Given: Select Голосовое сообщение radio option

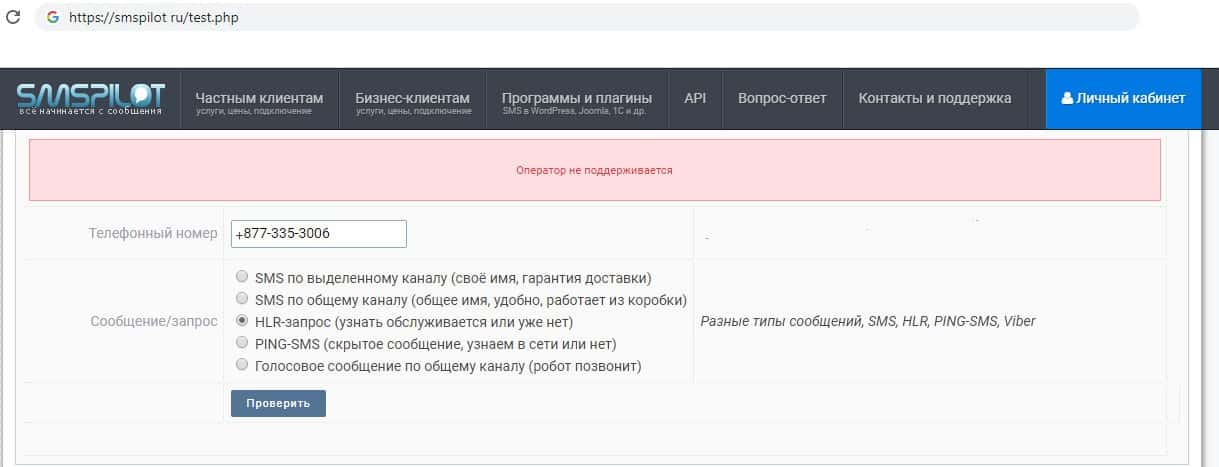Looking at the screenshot, I should [241, 365].
